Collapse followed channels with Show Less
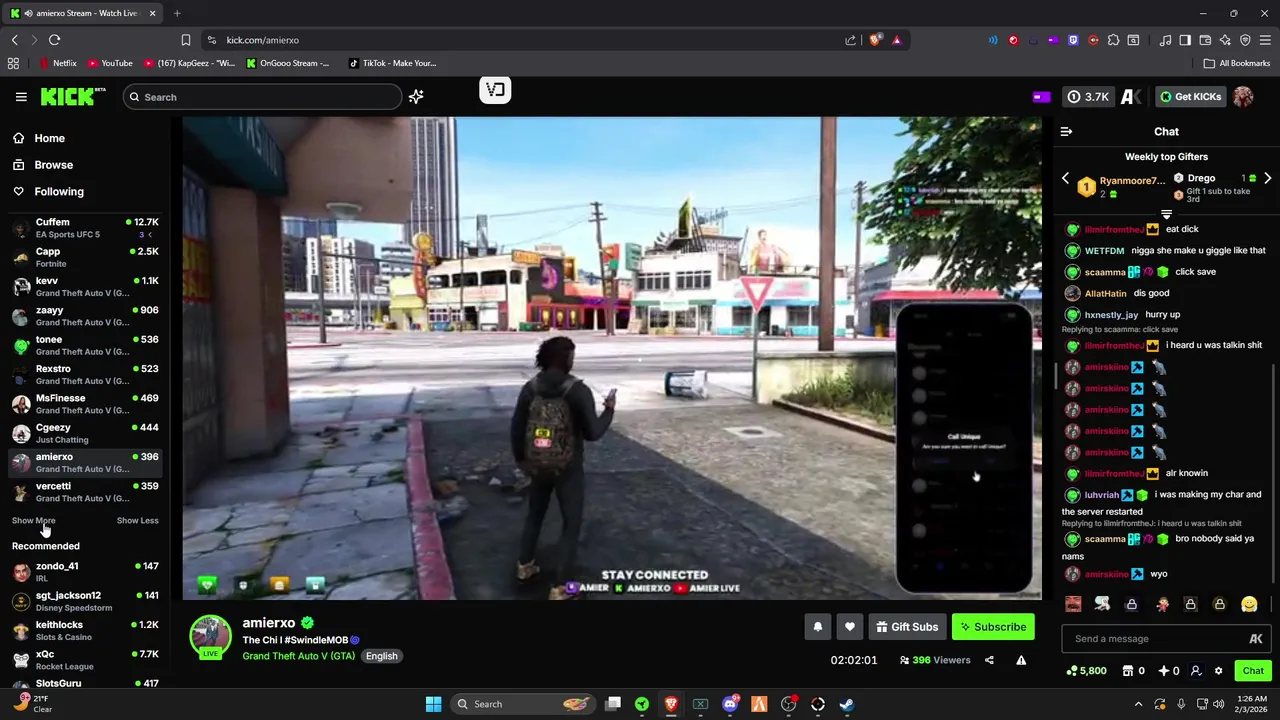The height and width of the screenshot is (720, 1280). 137,521
